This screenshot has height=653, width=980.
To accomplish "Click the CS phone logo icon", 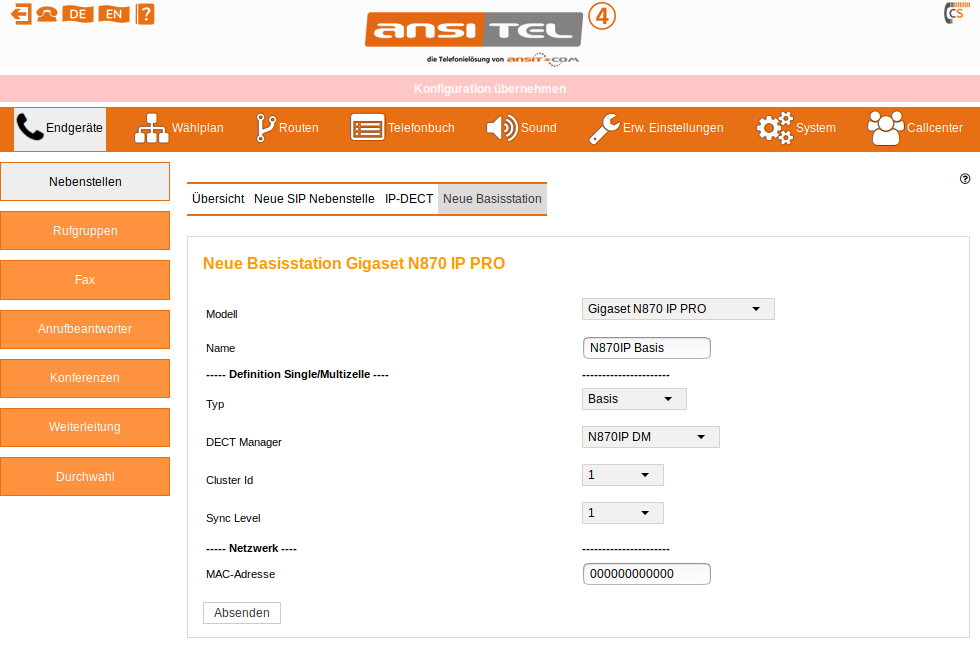I will [x=953, y=14].
